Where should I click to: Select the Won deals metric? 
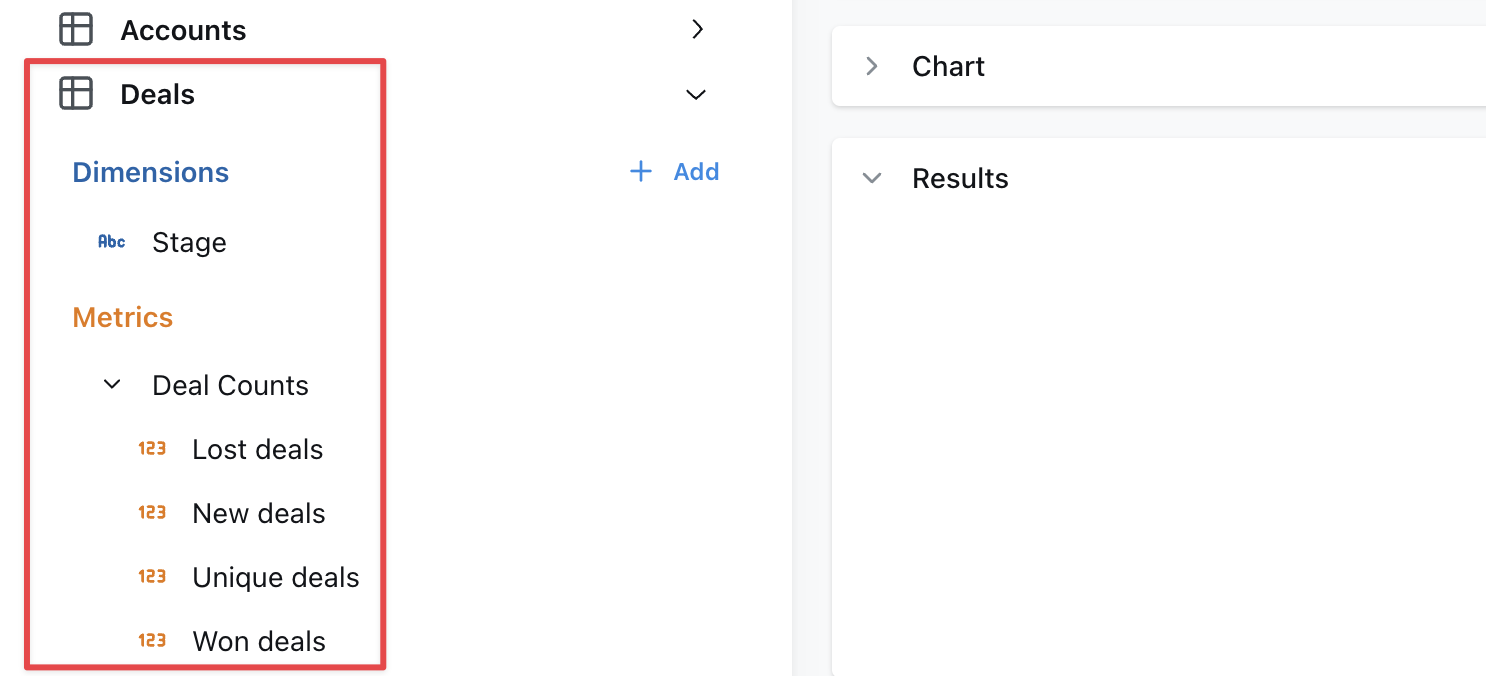click(x=258, y=640)
